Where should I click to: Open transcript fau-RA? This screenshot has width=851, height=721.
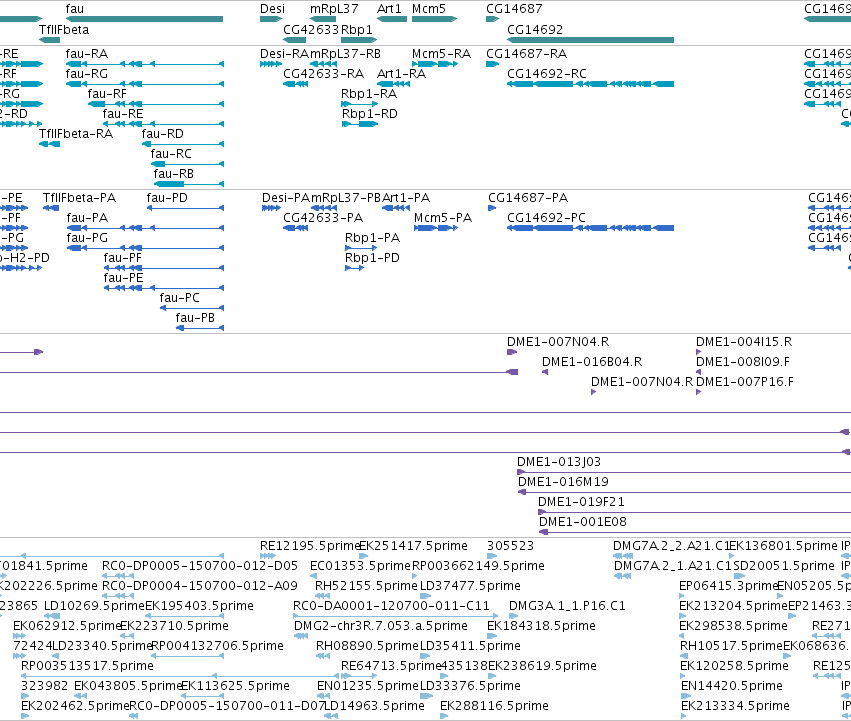(144, 64)
